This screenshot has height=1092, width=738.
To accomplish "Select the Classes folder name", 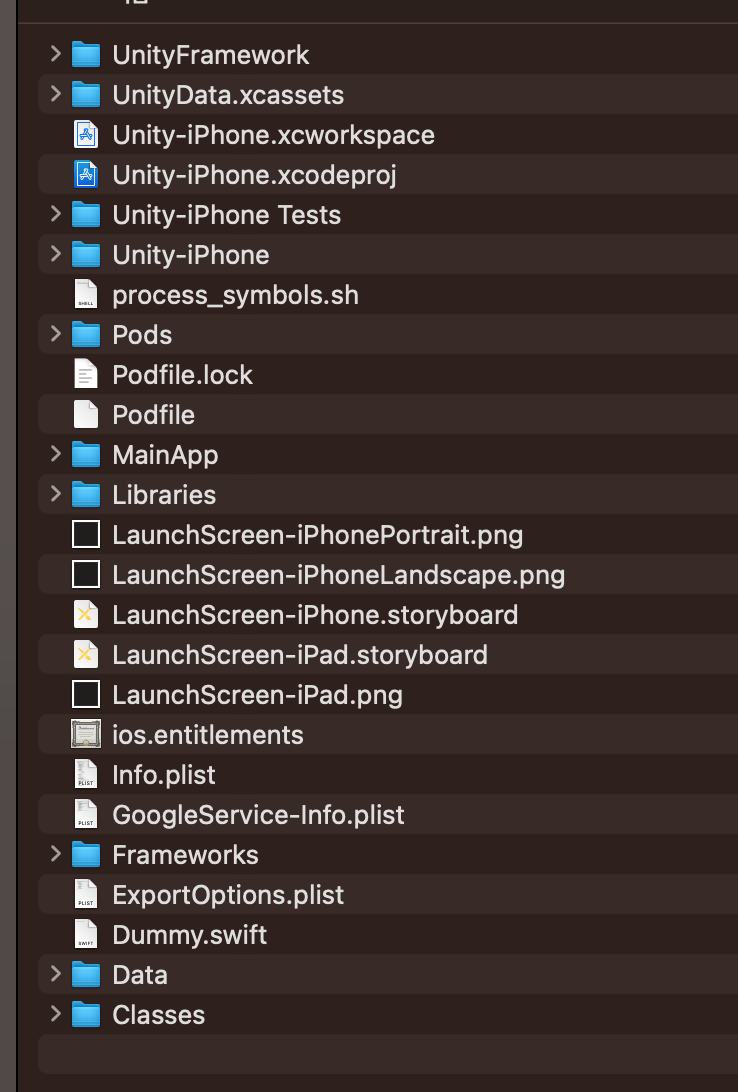I will (159, 1015).
